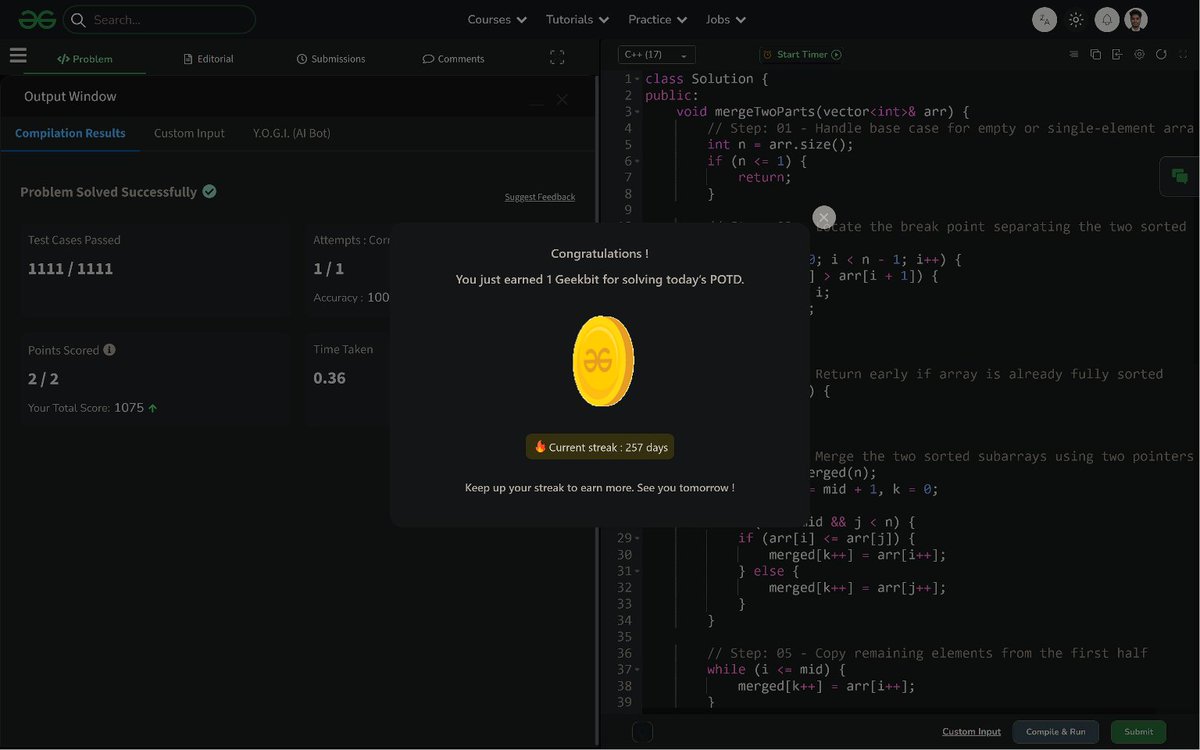Viewport: 1200px width, 750px height.
Task: Click the format code icon
Action: point(1074,55)
